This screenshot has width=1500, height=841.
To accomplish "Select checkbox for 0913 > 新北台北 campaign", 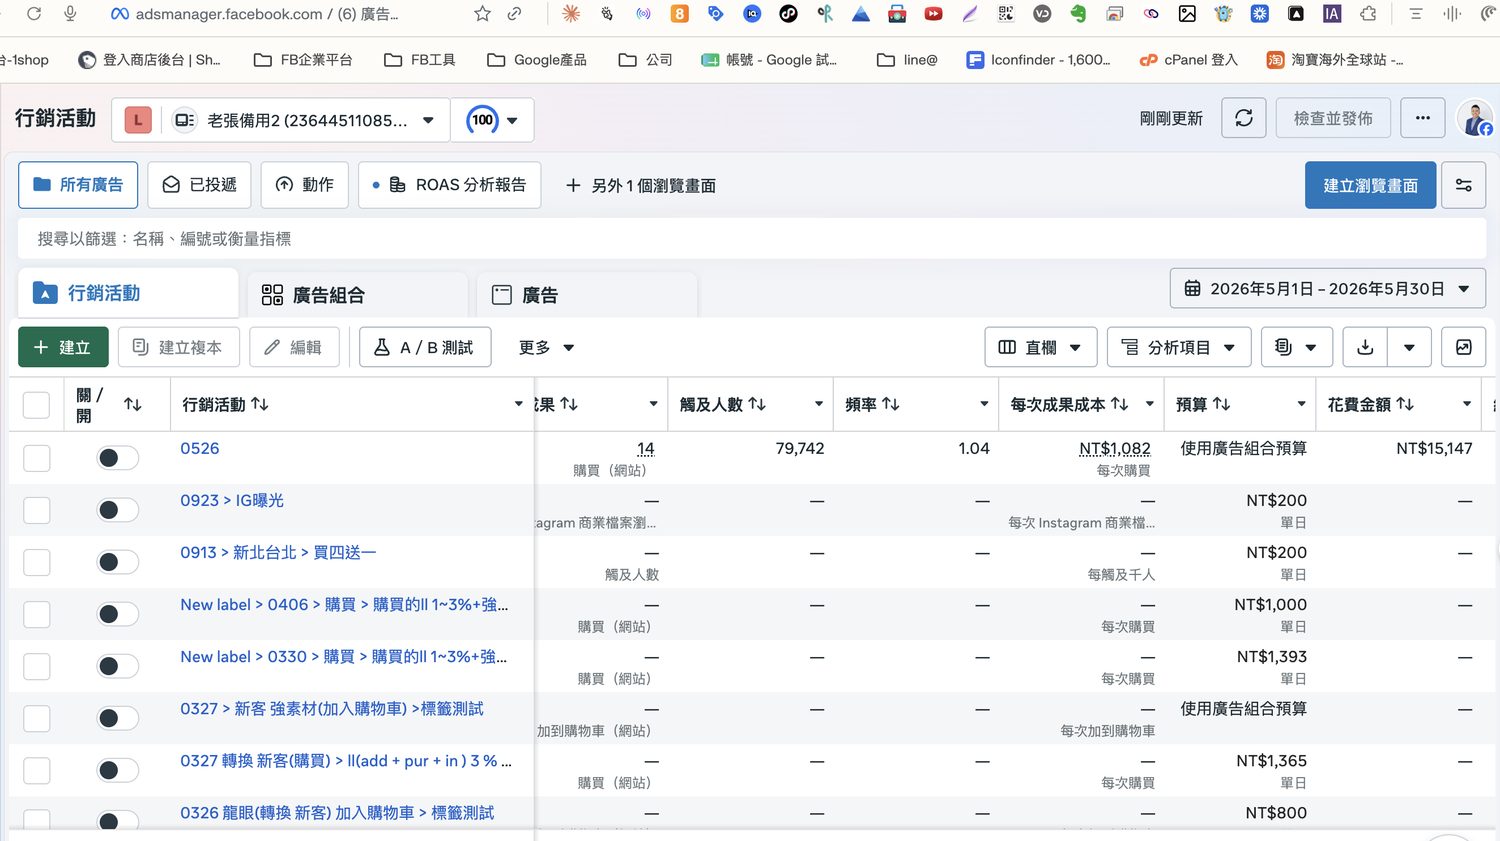I will click(x=36, y=562).
